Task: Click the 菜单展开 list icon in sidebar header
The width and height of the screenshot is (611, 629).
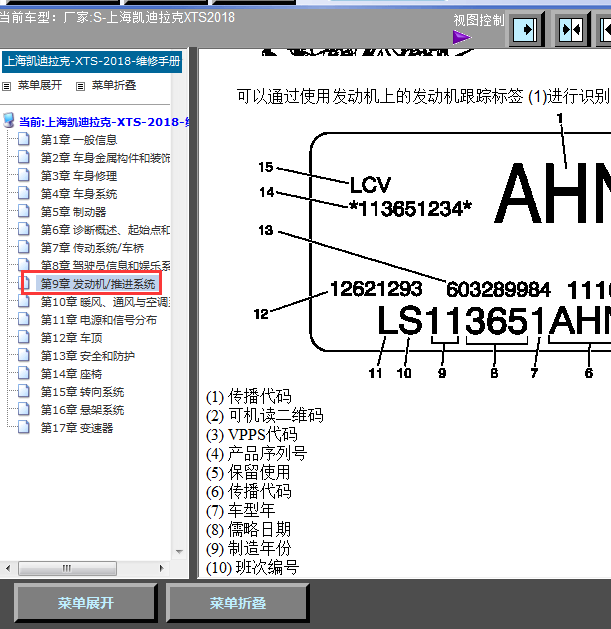Action: pyautogui.click(x=6, y=86)
